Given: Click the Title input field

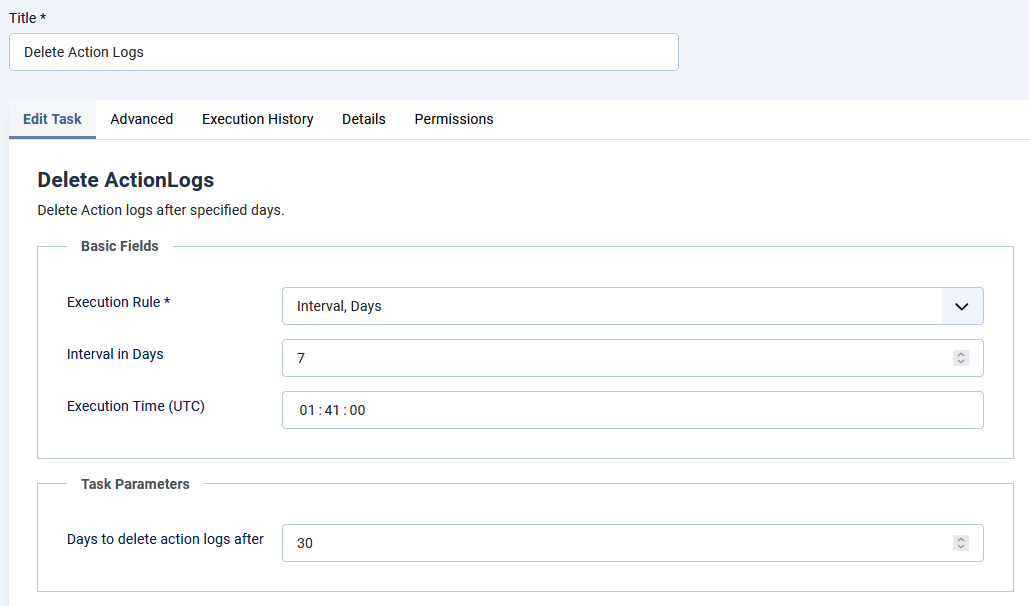Looking at the screenshot, I should point(343,52).
